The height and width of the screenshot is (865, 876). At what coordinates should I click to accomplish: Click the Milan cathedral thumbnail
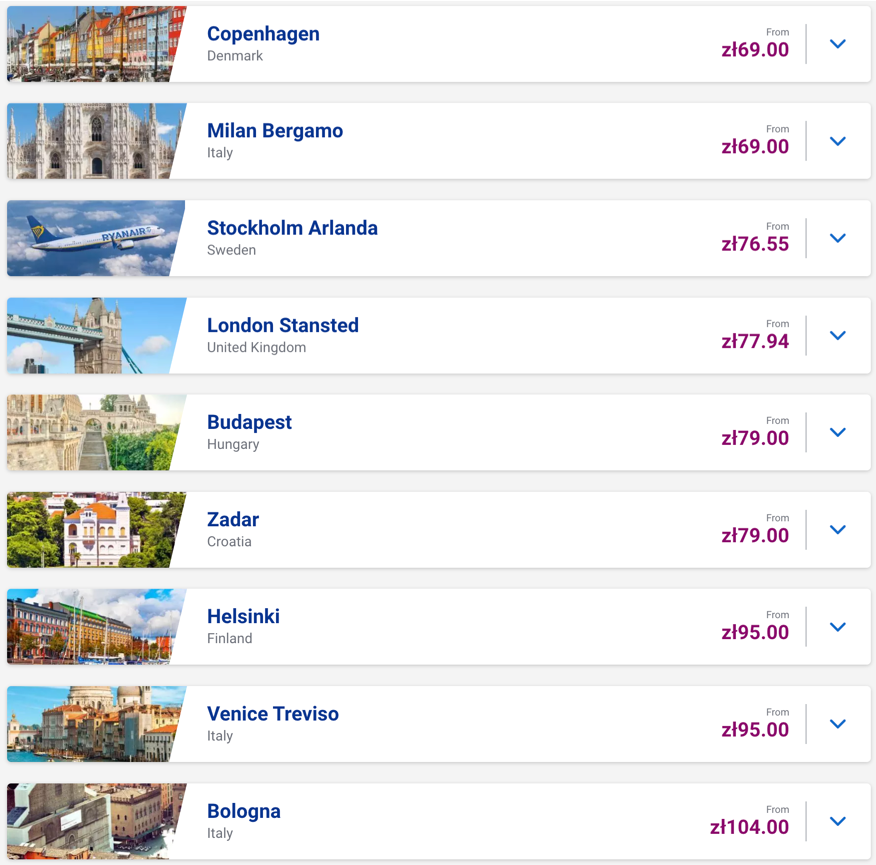(x=95, y=141)
